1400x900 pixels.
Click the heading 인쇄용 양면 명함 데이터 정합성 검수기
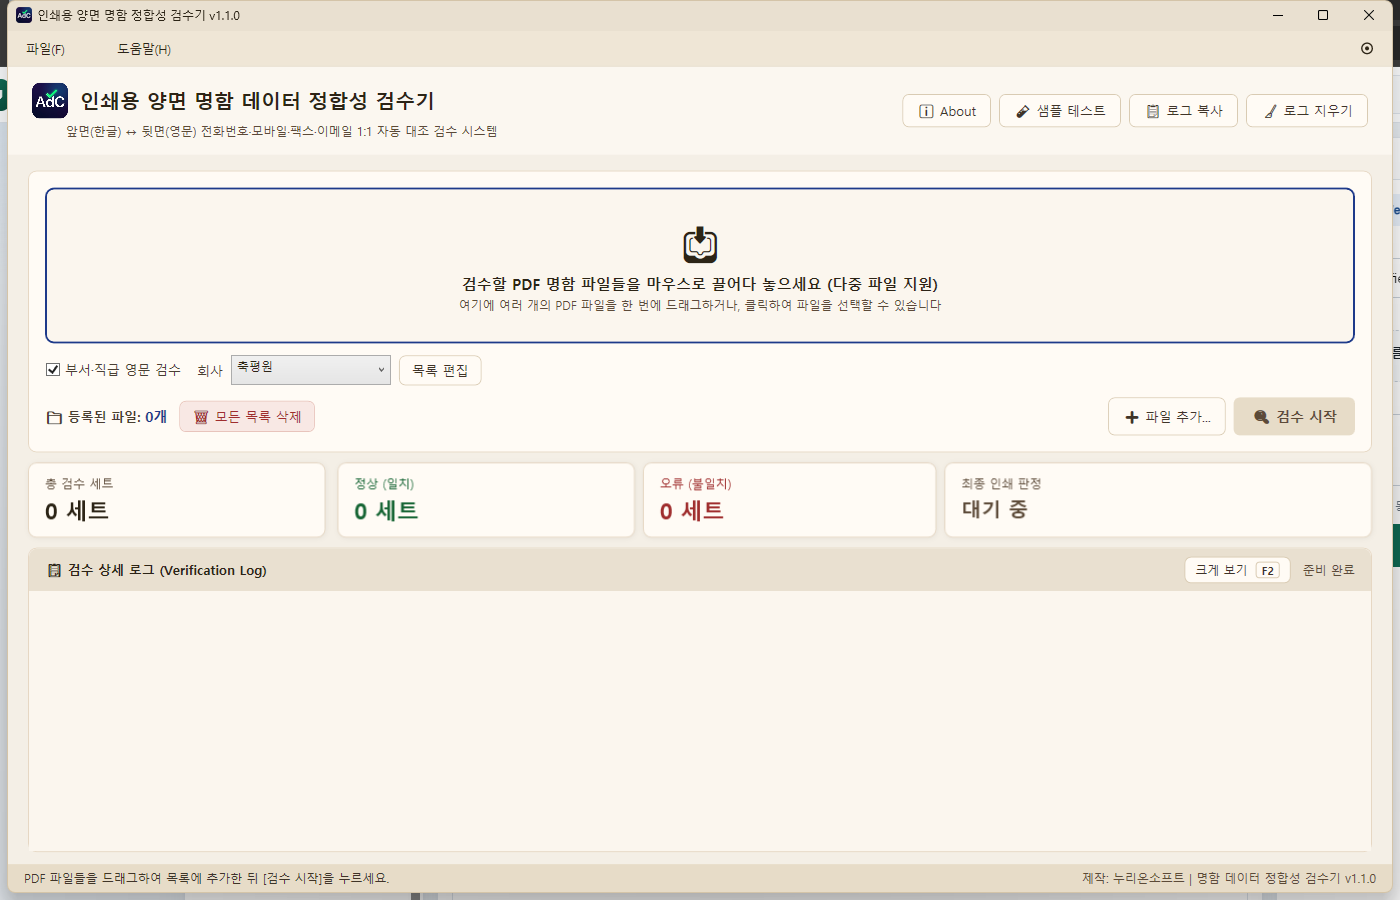(258, 101)
